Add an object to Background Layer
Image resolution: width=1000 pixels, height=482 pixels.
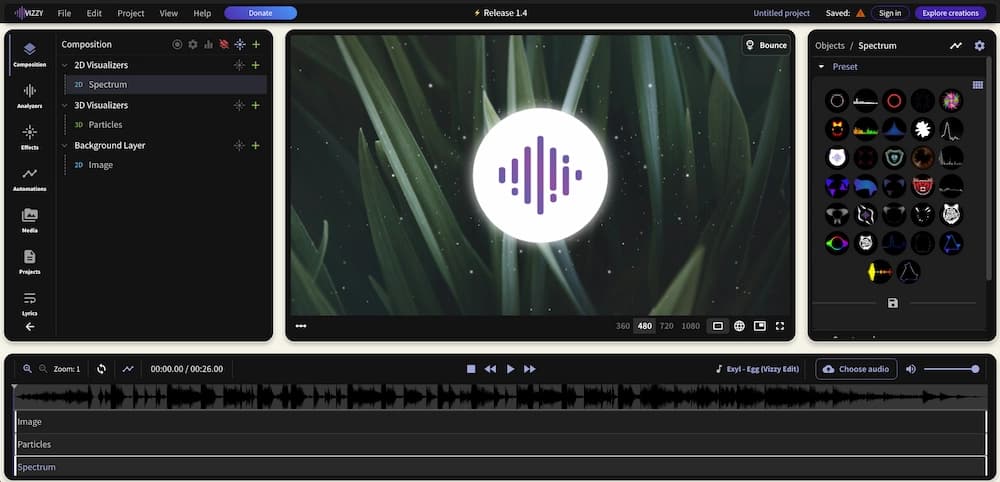pos(255,145)
